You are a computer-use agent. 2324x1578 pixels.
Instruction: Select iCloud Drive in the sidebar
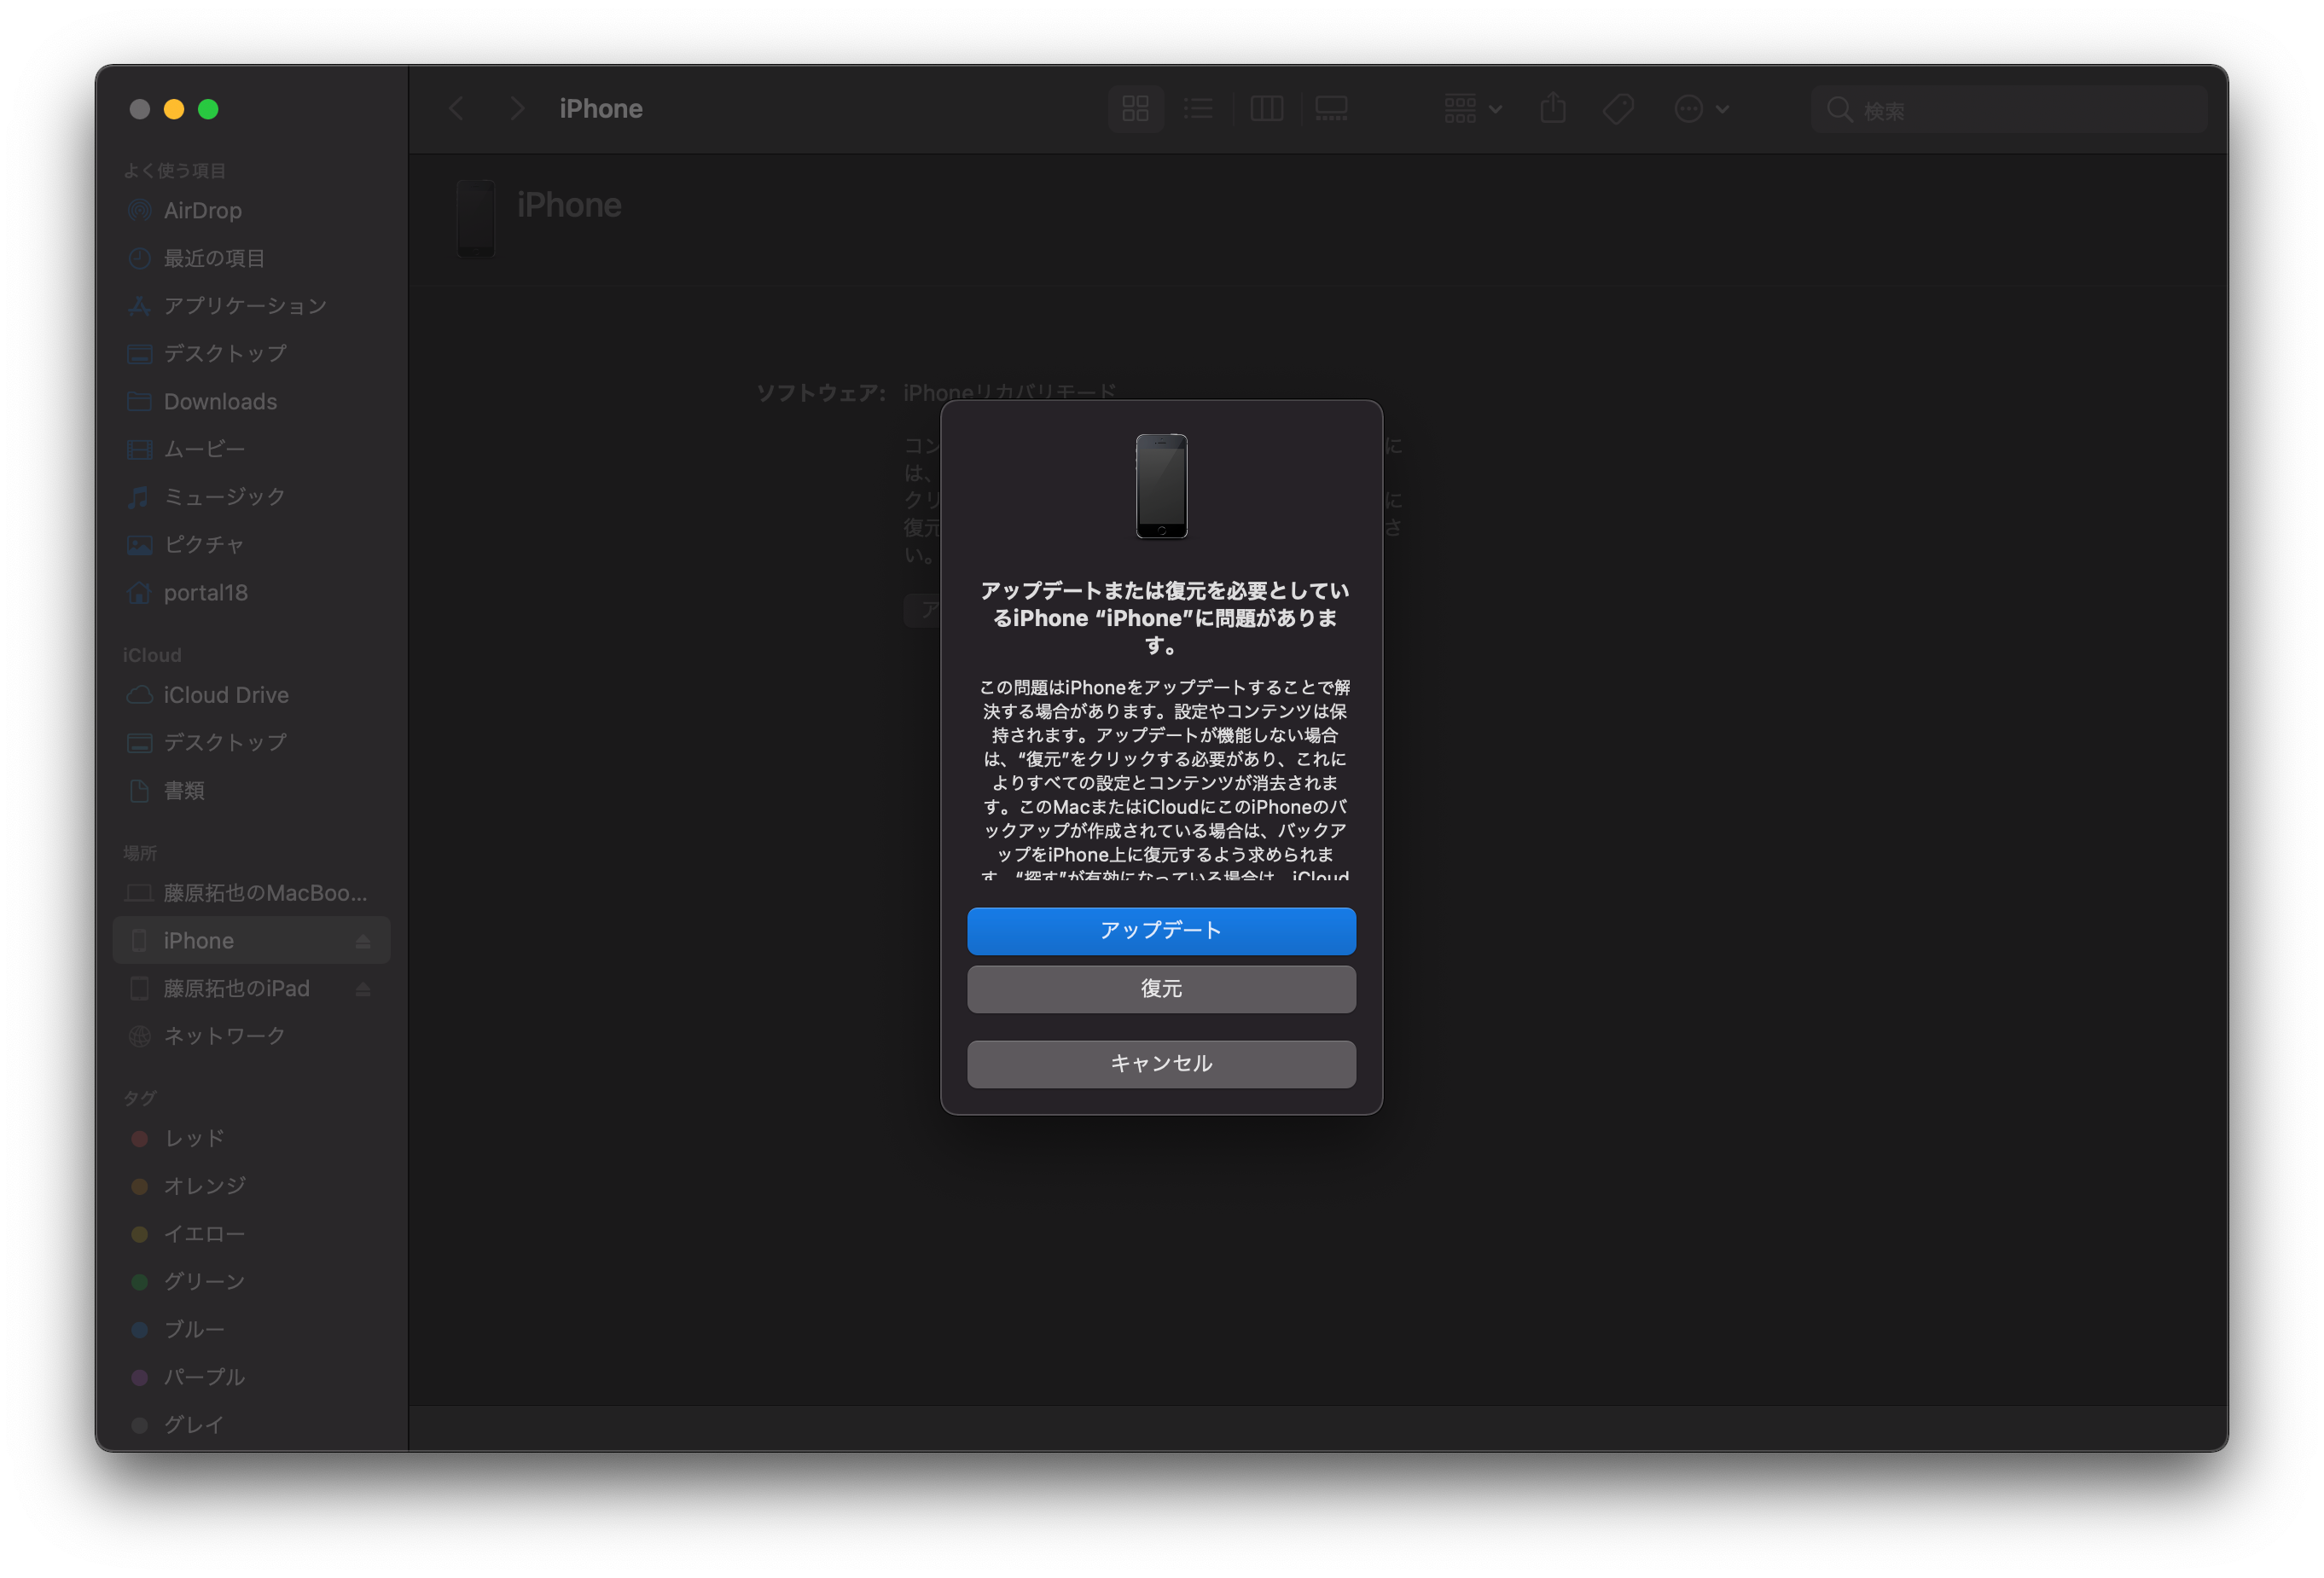[x=226, y=695]
